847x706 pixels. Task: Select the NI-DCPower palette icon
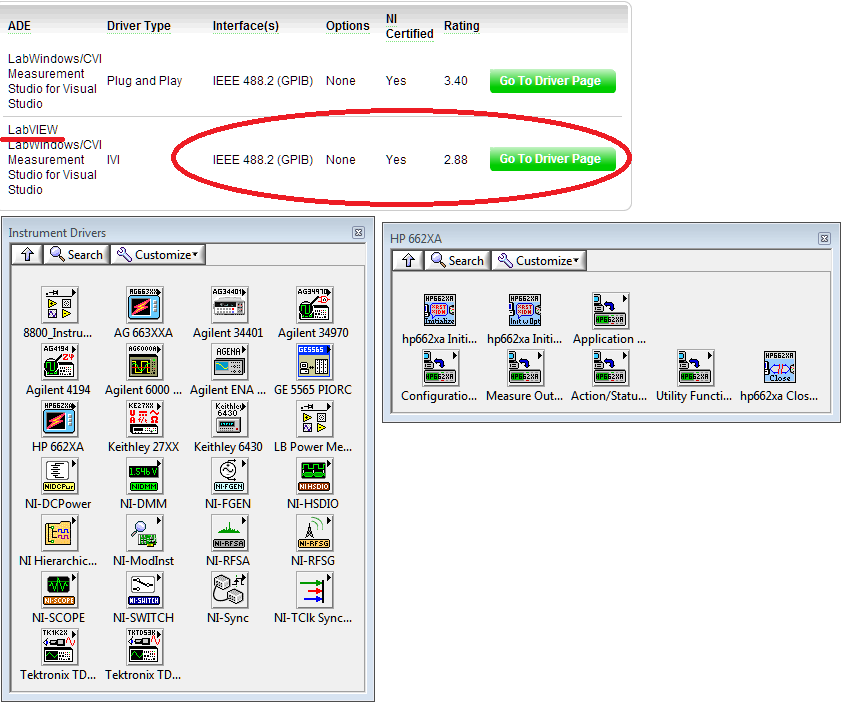click(59, 476)
